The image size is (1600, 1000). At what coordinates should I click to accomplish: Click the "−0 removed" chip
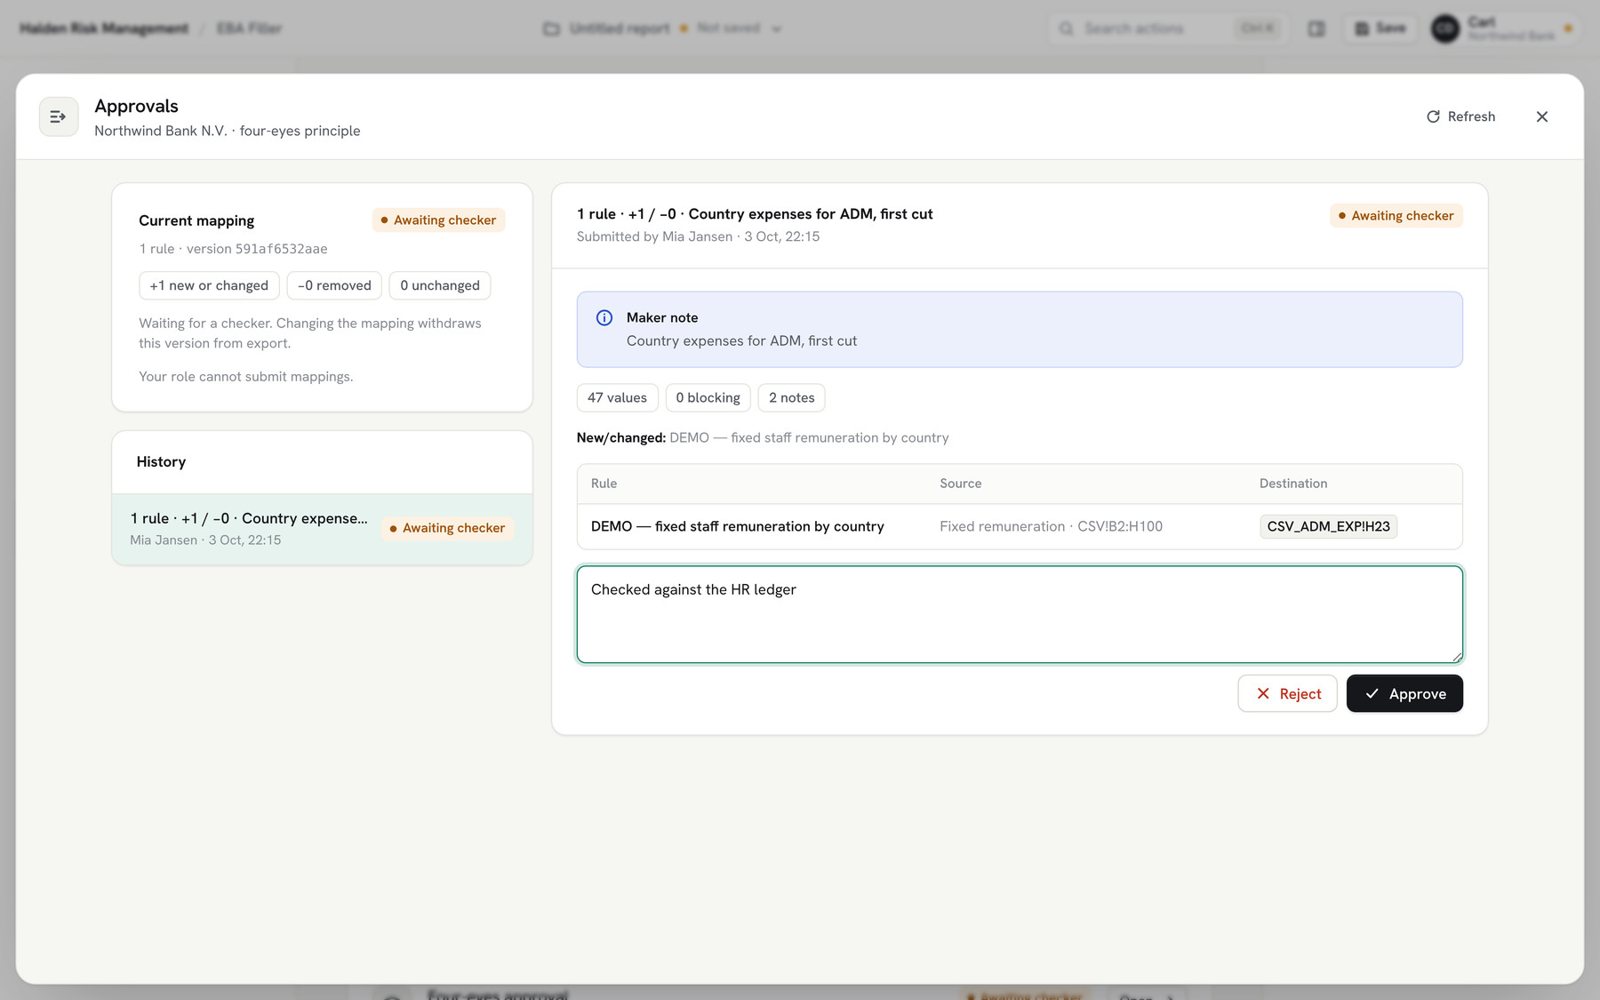[x=334, y=286]
